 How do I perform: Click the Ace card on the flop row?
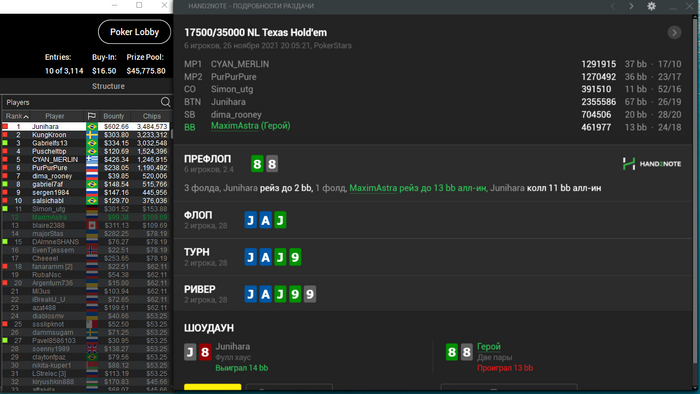coord(266,220)
